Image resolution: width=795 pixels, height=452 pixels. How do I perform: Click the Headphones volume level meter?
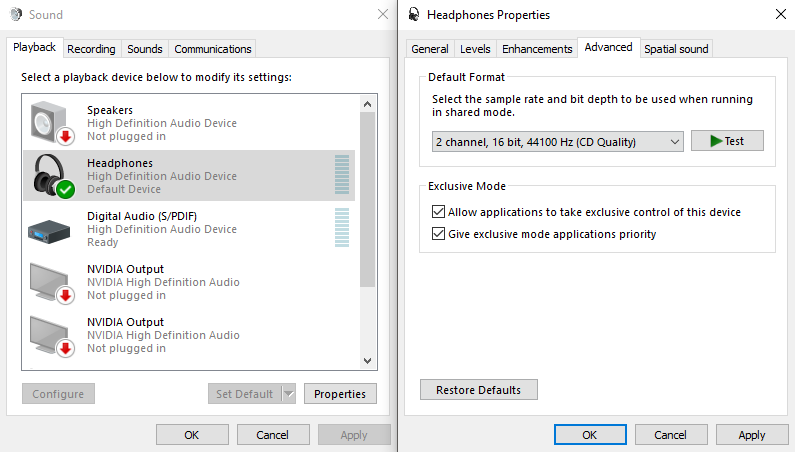pyautogui.click(x=342, y=175)
